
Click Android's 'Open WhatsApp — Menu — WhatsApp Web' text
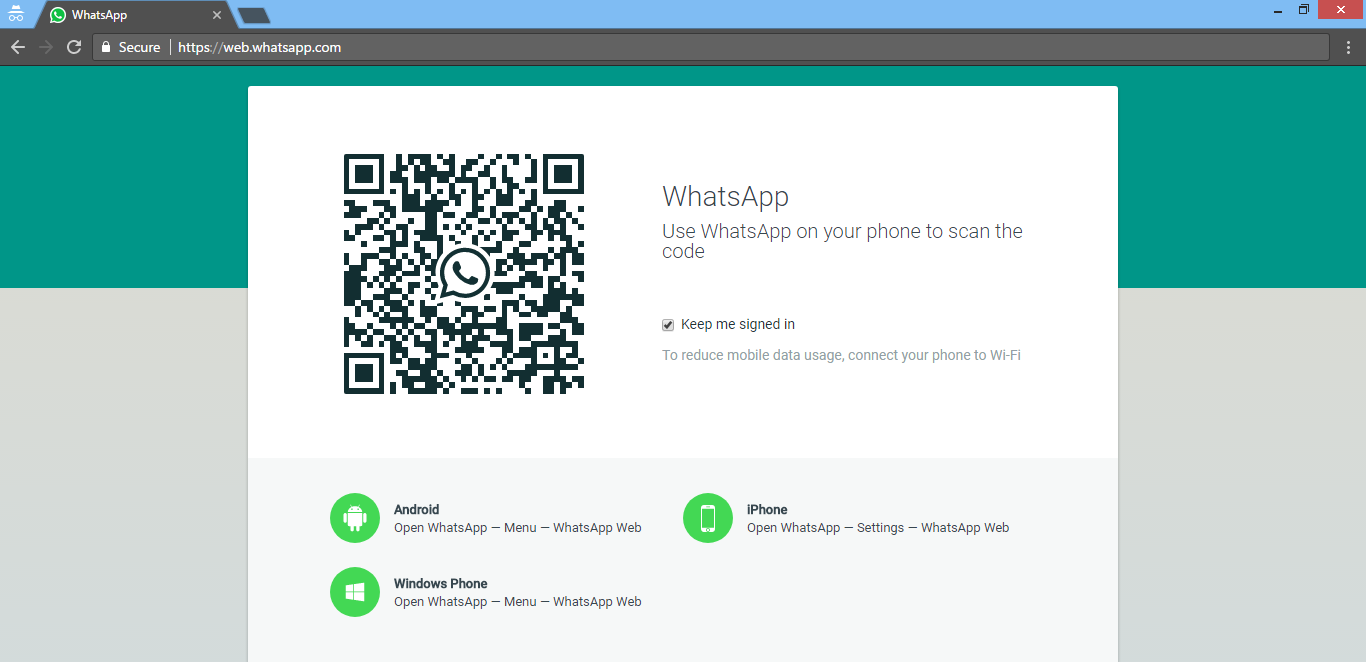tap(518, 528)
